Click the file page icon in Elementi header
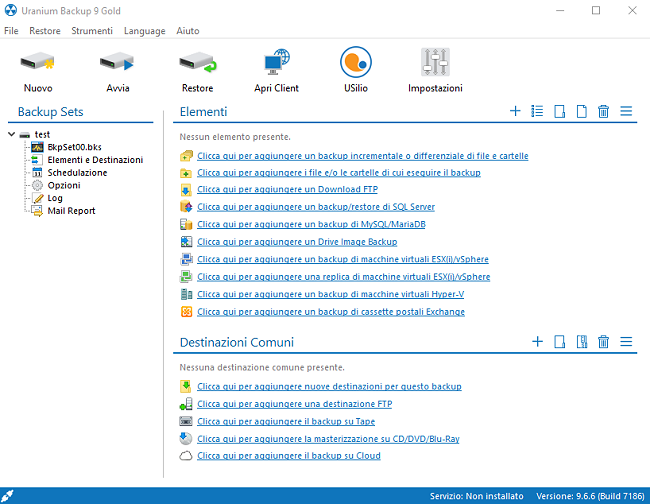 [x=582, y=111]
